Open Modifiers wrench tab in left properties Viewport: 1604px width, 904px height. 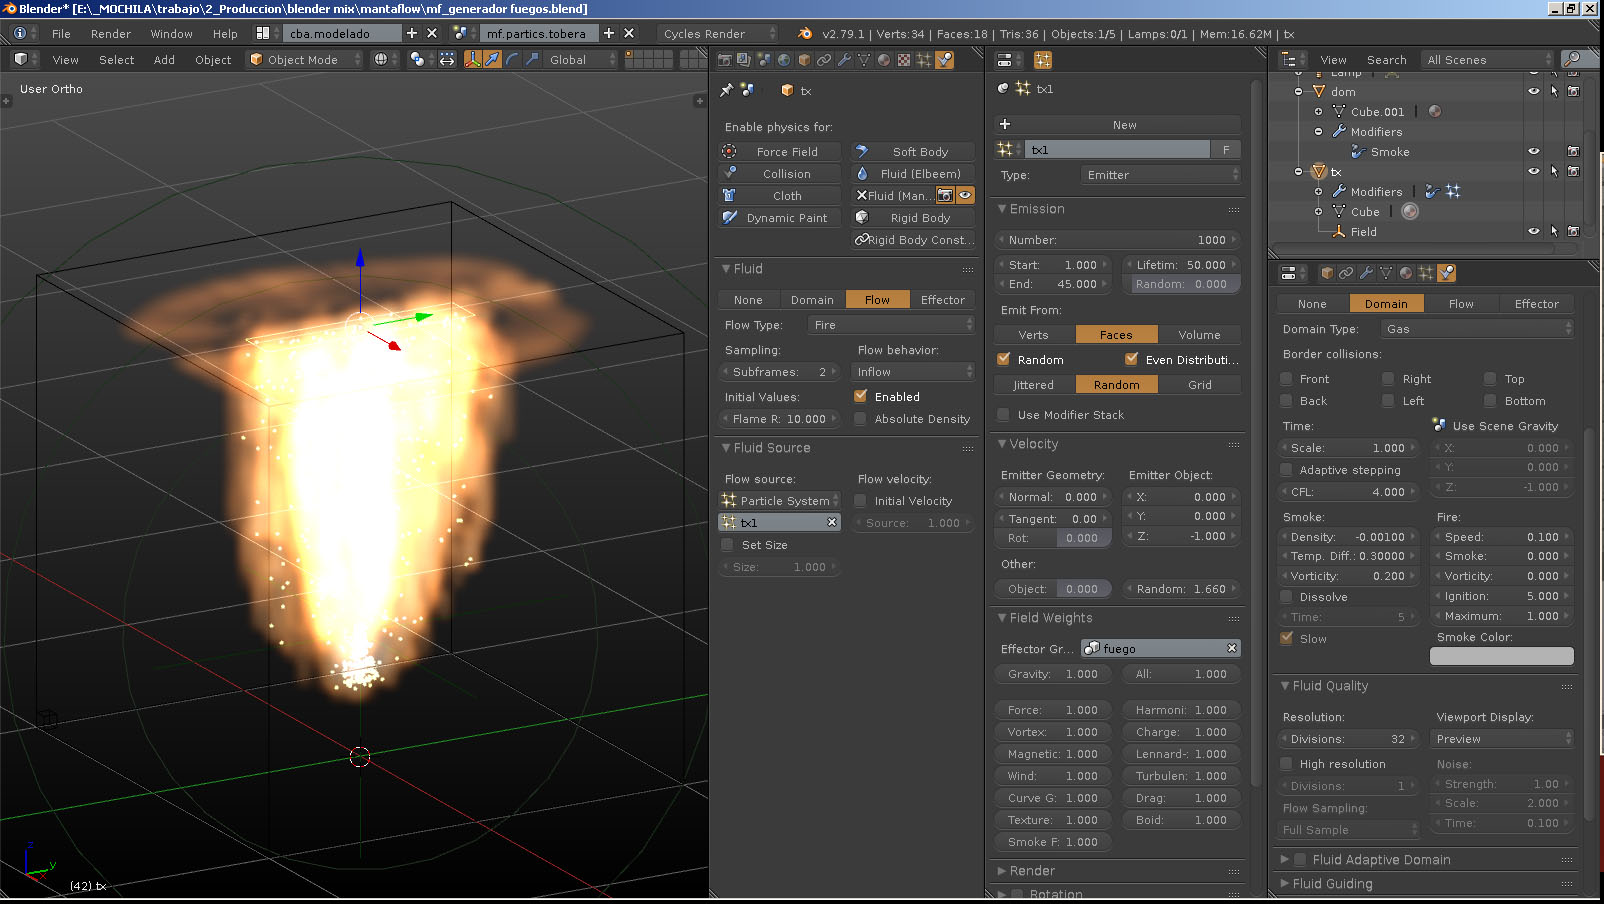(x=845, y=60)
